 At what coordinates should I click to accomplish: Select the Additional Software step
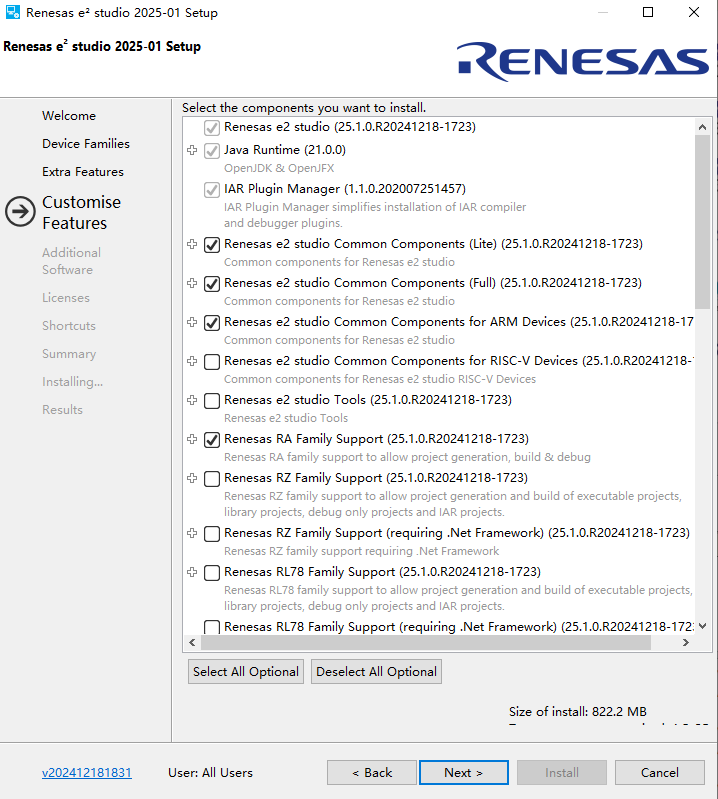pos(71,261)
